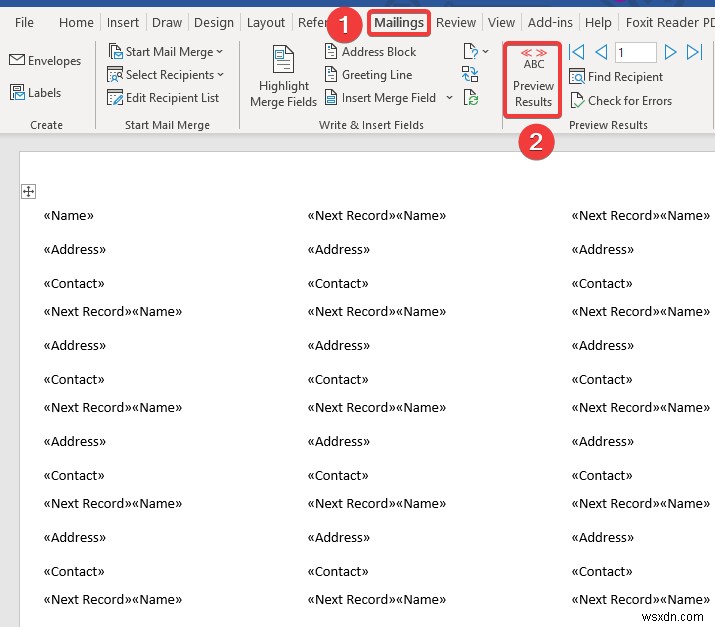Screen dimensions: 715x627
Task: Open the File tab
Action: [x=24, y=22]
